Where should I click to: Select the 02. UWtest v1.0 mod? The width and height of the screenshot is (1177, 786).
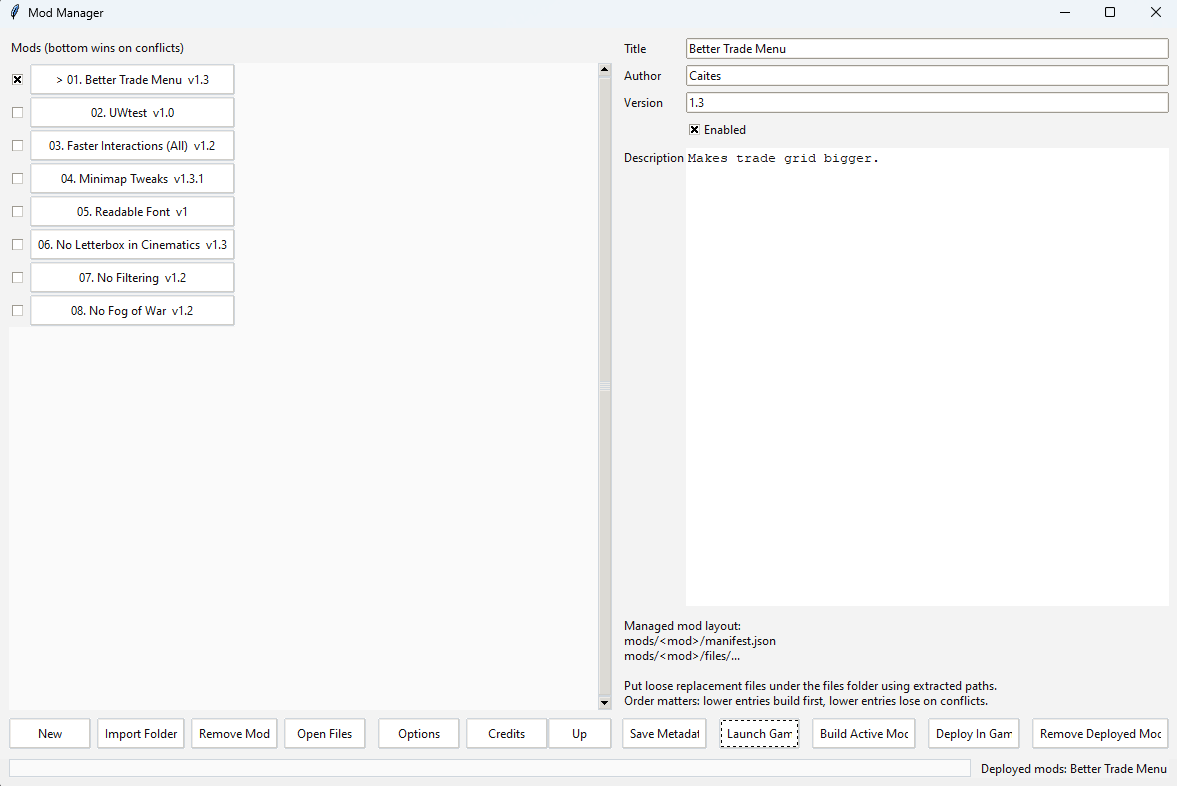[x=132, y=113]
